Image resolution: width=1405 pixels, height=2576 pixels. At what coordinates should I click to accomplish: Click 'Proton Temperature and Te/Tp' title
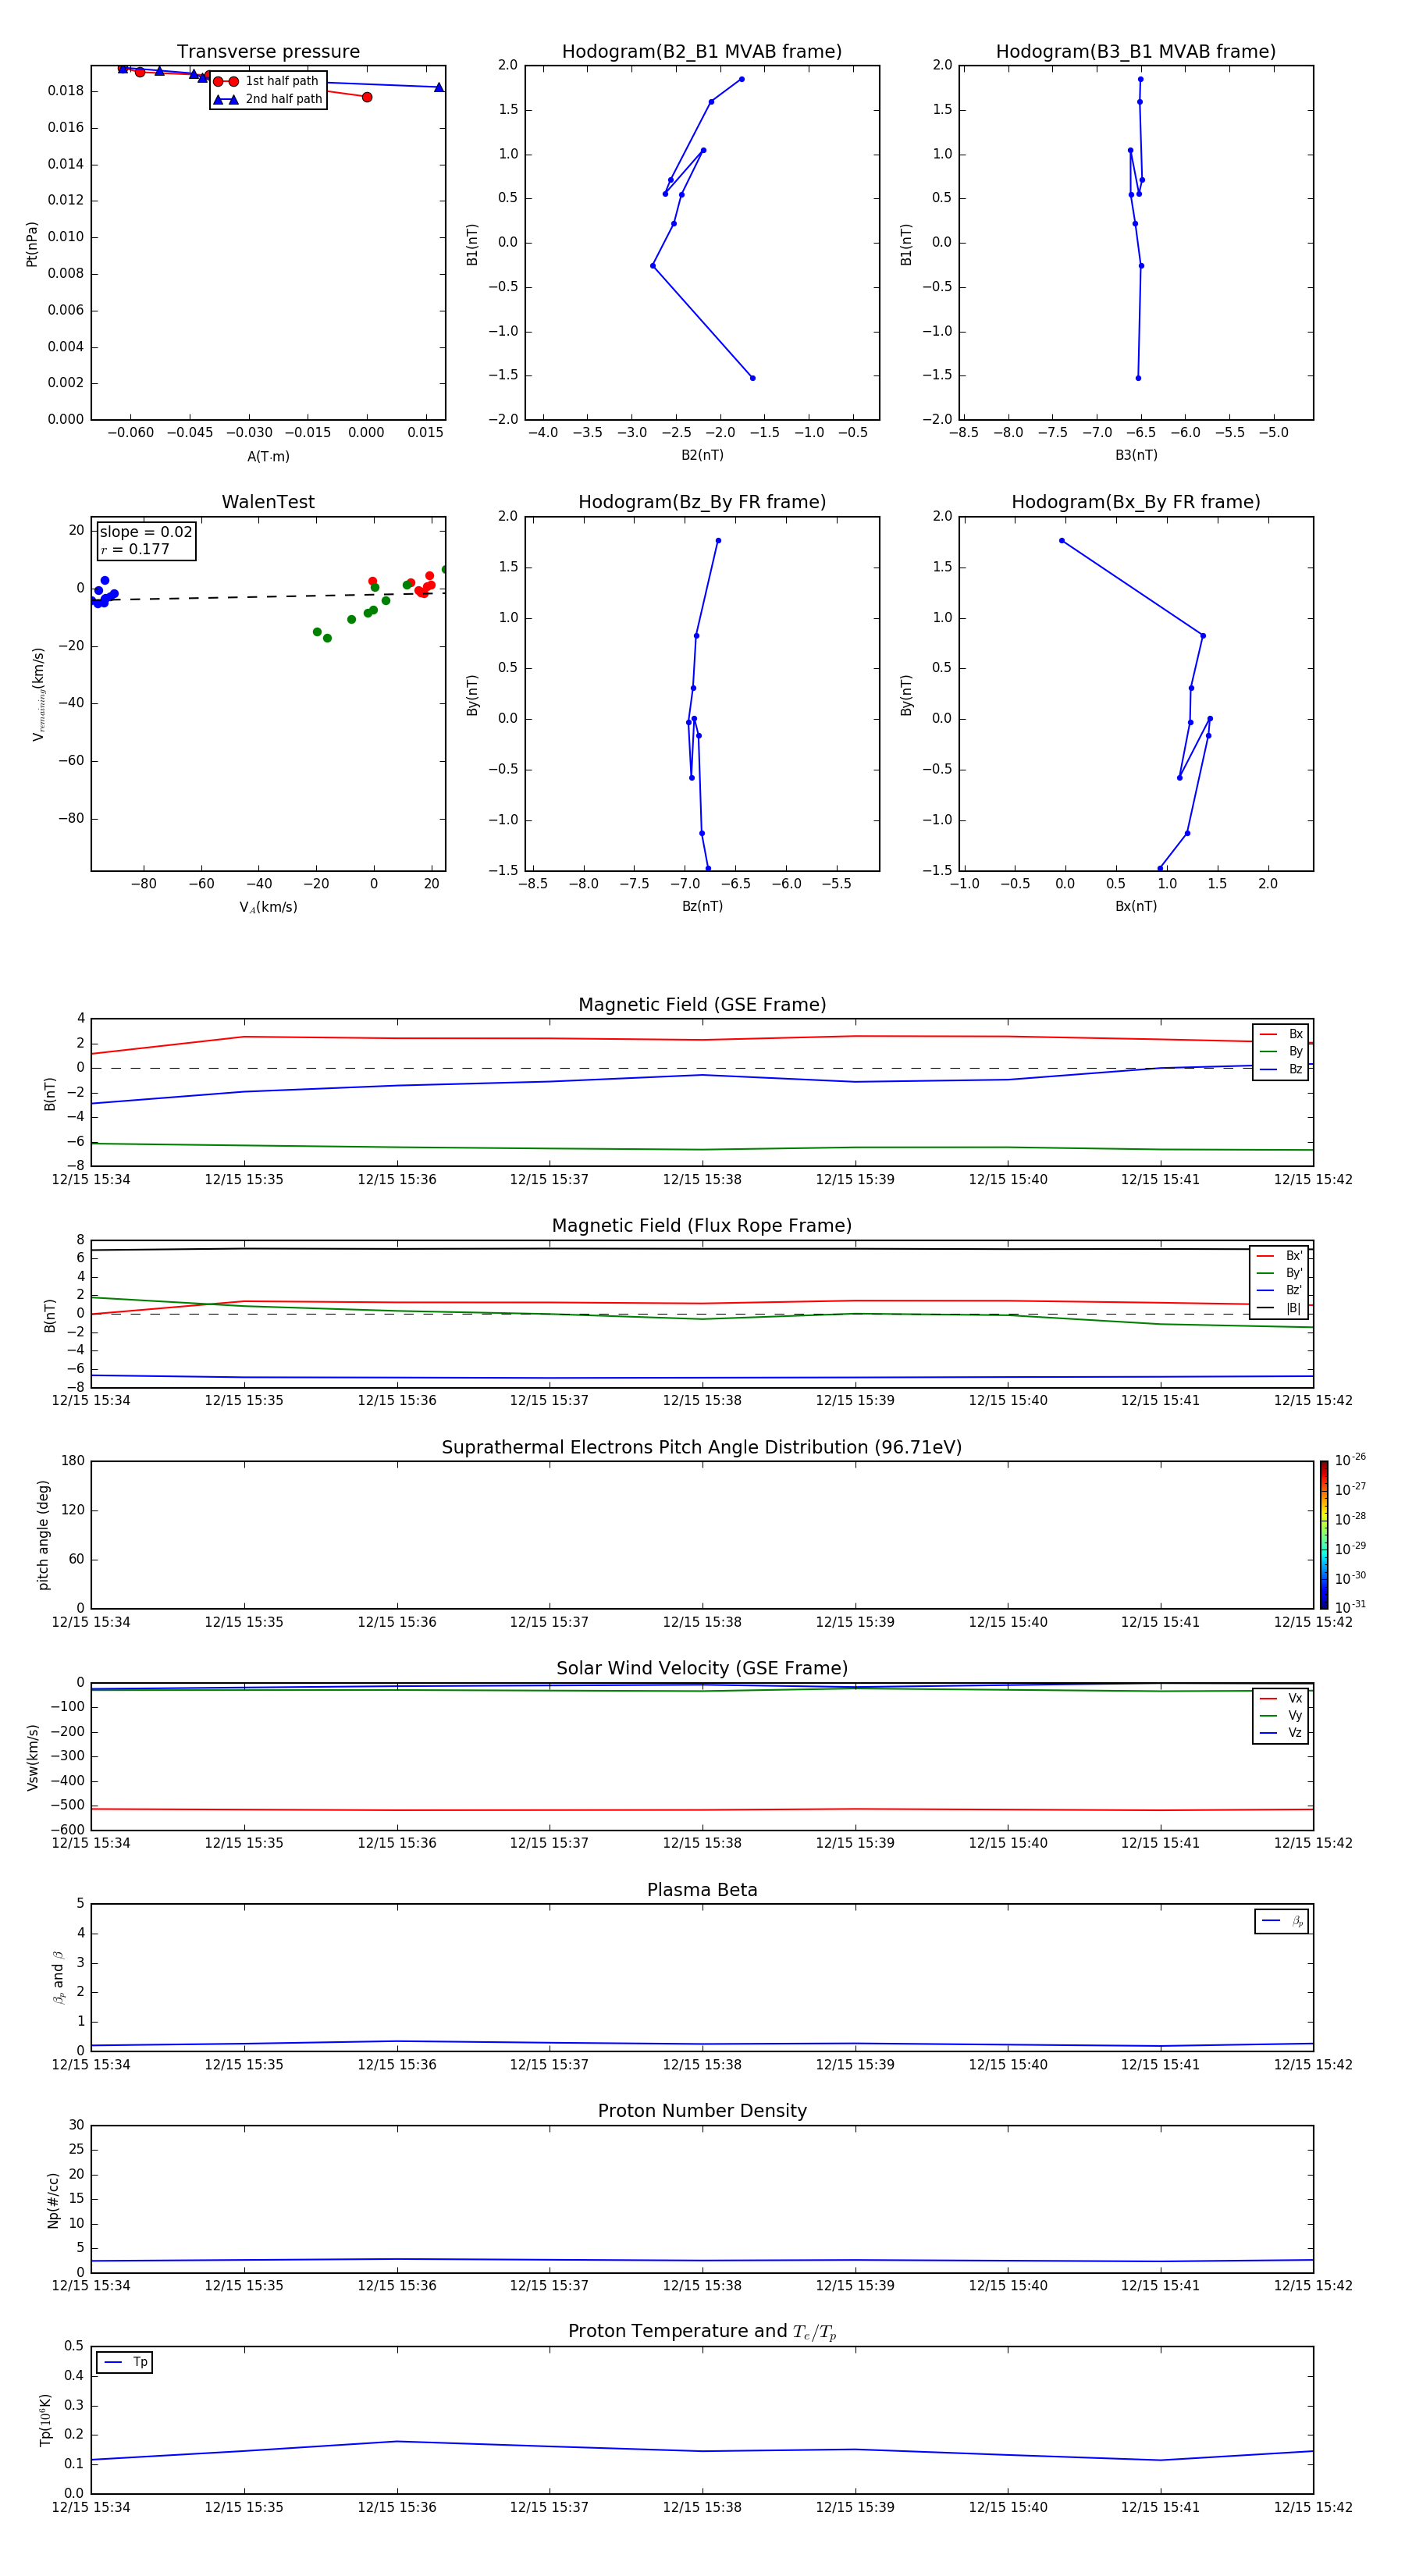pyautogui.click(x=702, y=2332)
